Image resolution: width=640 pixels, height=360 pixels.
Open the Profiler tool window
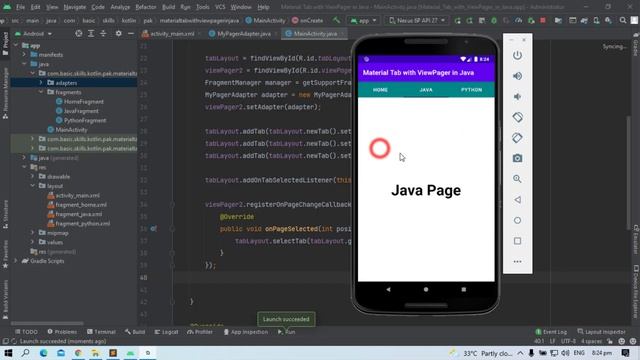pyautogui.click(x=200, y=332)
